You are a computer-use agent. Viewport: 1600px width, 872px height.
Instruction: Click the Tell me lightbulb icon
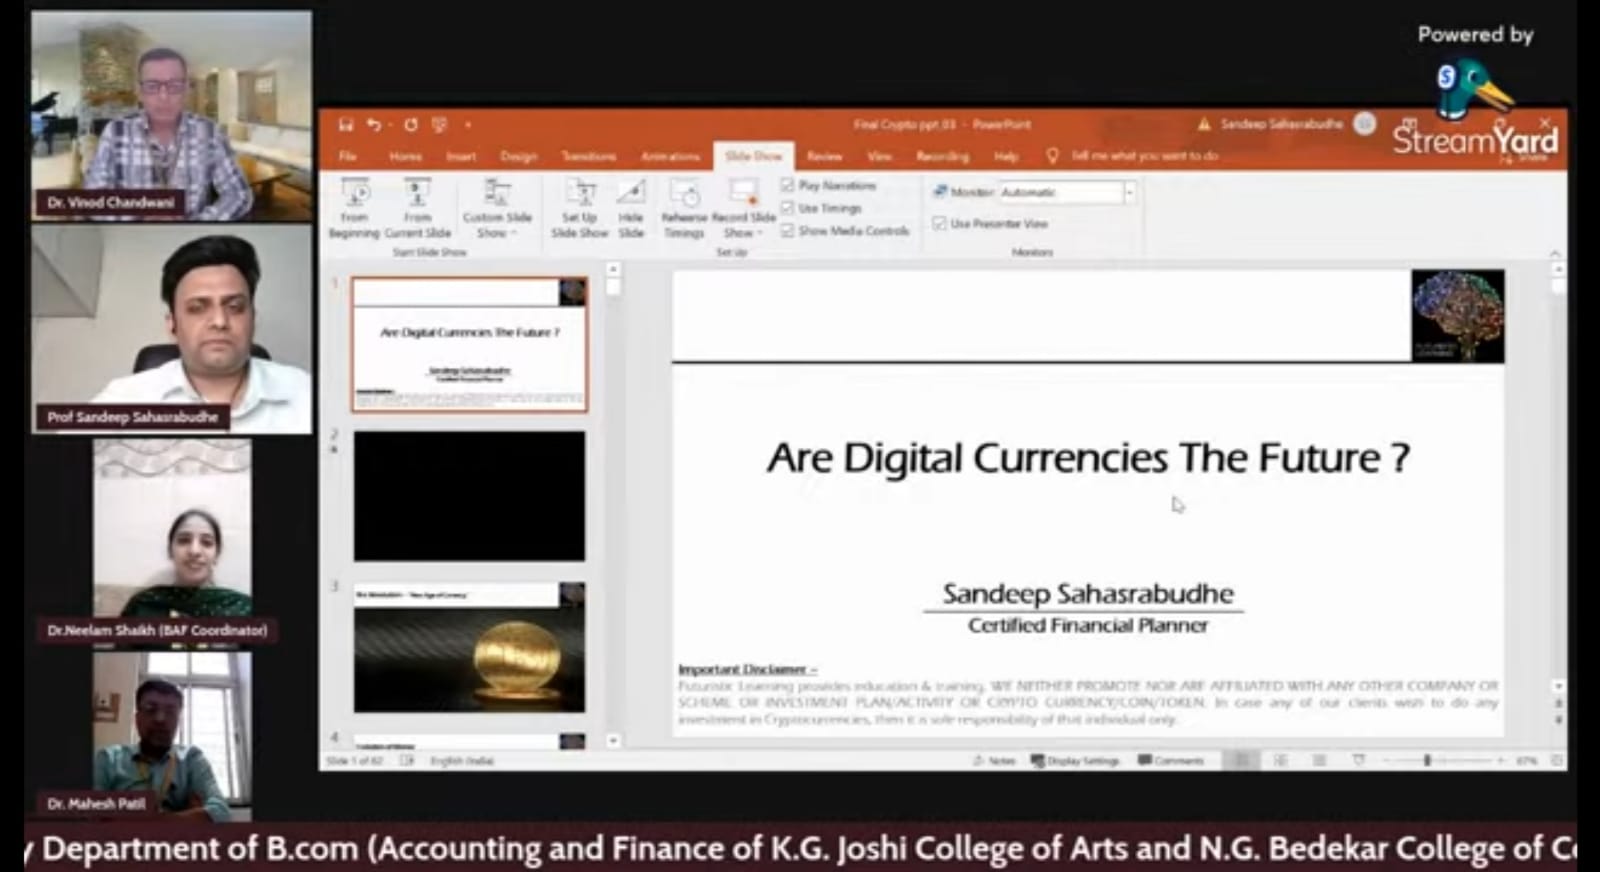tap(1052, 156)
